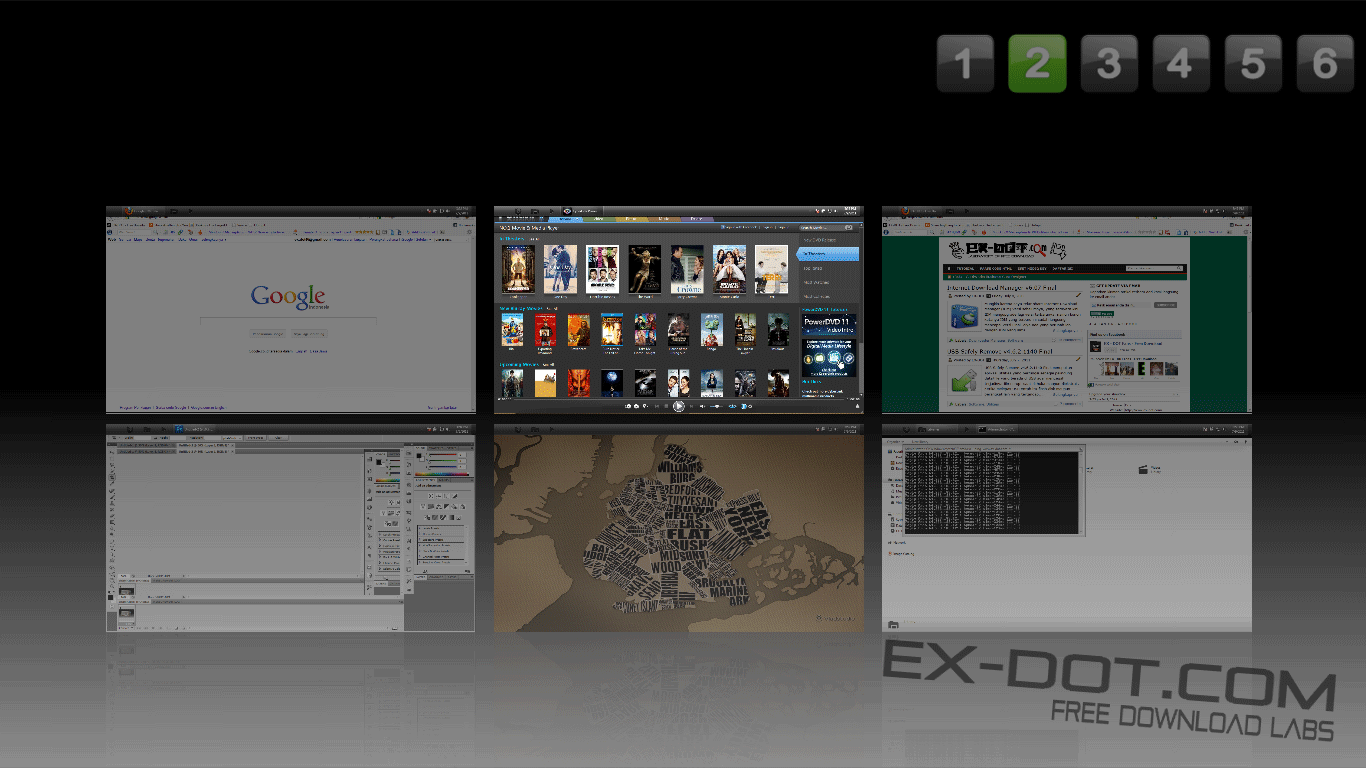This screenshot has height=768, width=1366.
Task: Click the PowerDVD eye icon in taskbar
Action: click(567, 211)
